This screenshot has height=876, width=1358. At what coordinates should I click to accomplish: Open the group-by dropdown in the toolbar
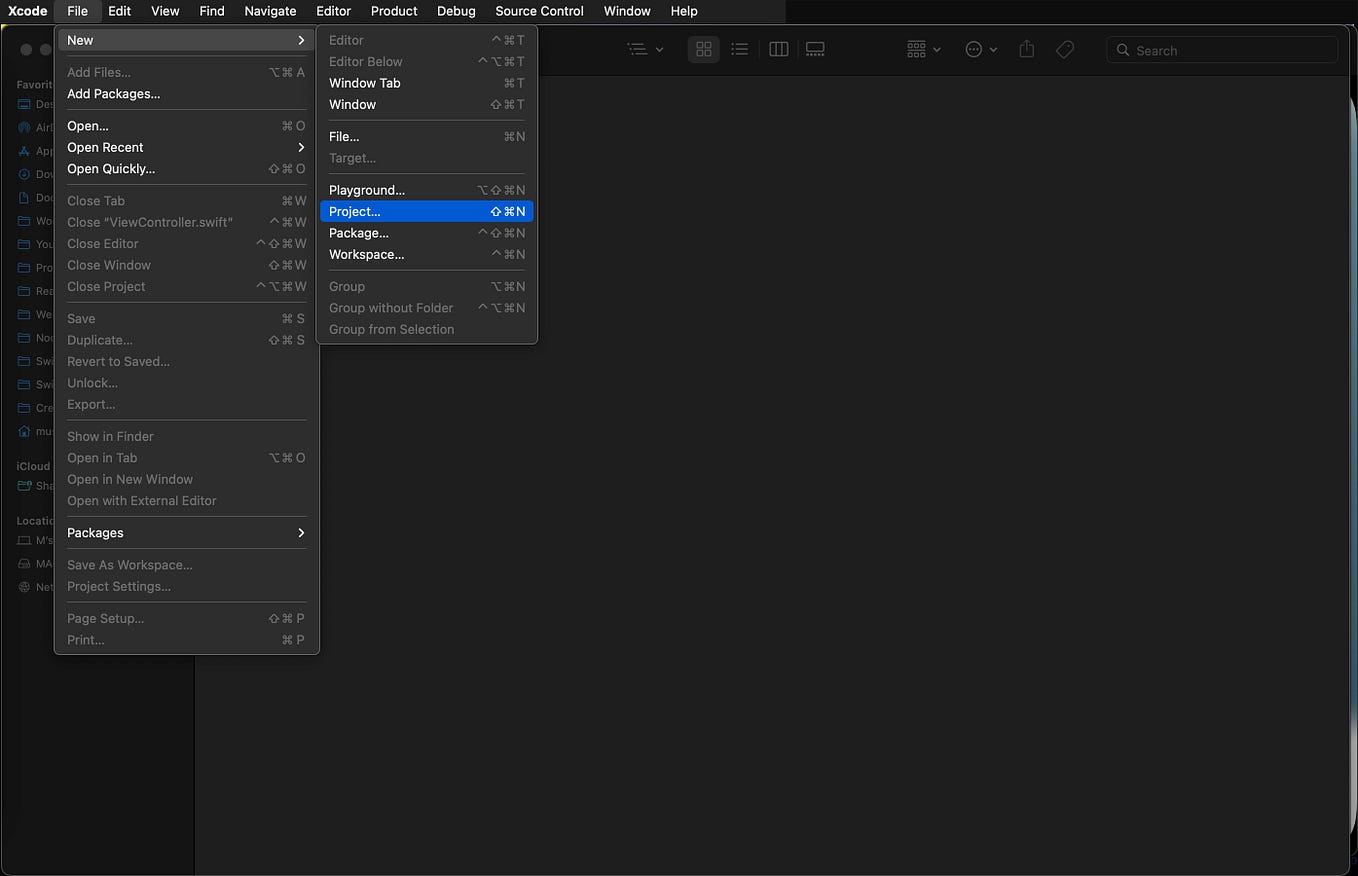(921, 48)
